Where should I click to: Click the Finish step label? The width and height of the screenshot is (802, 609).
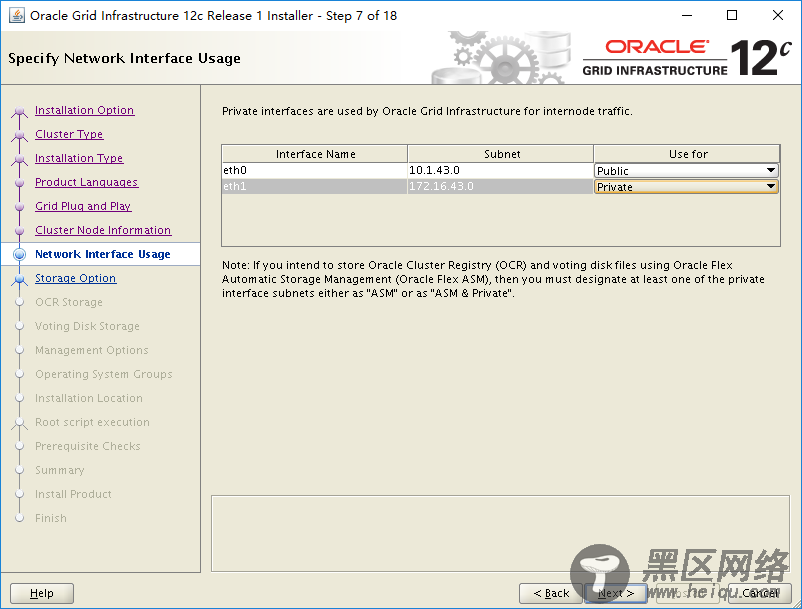(51, 518)
